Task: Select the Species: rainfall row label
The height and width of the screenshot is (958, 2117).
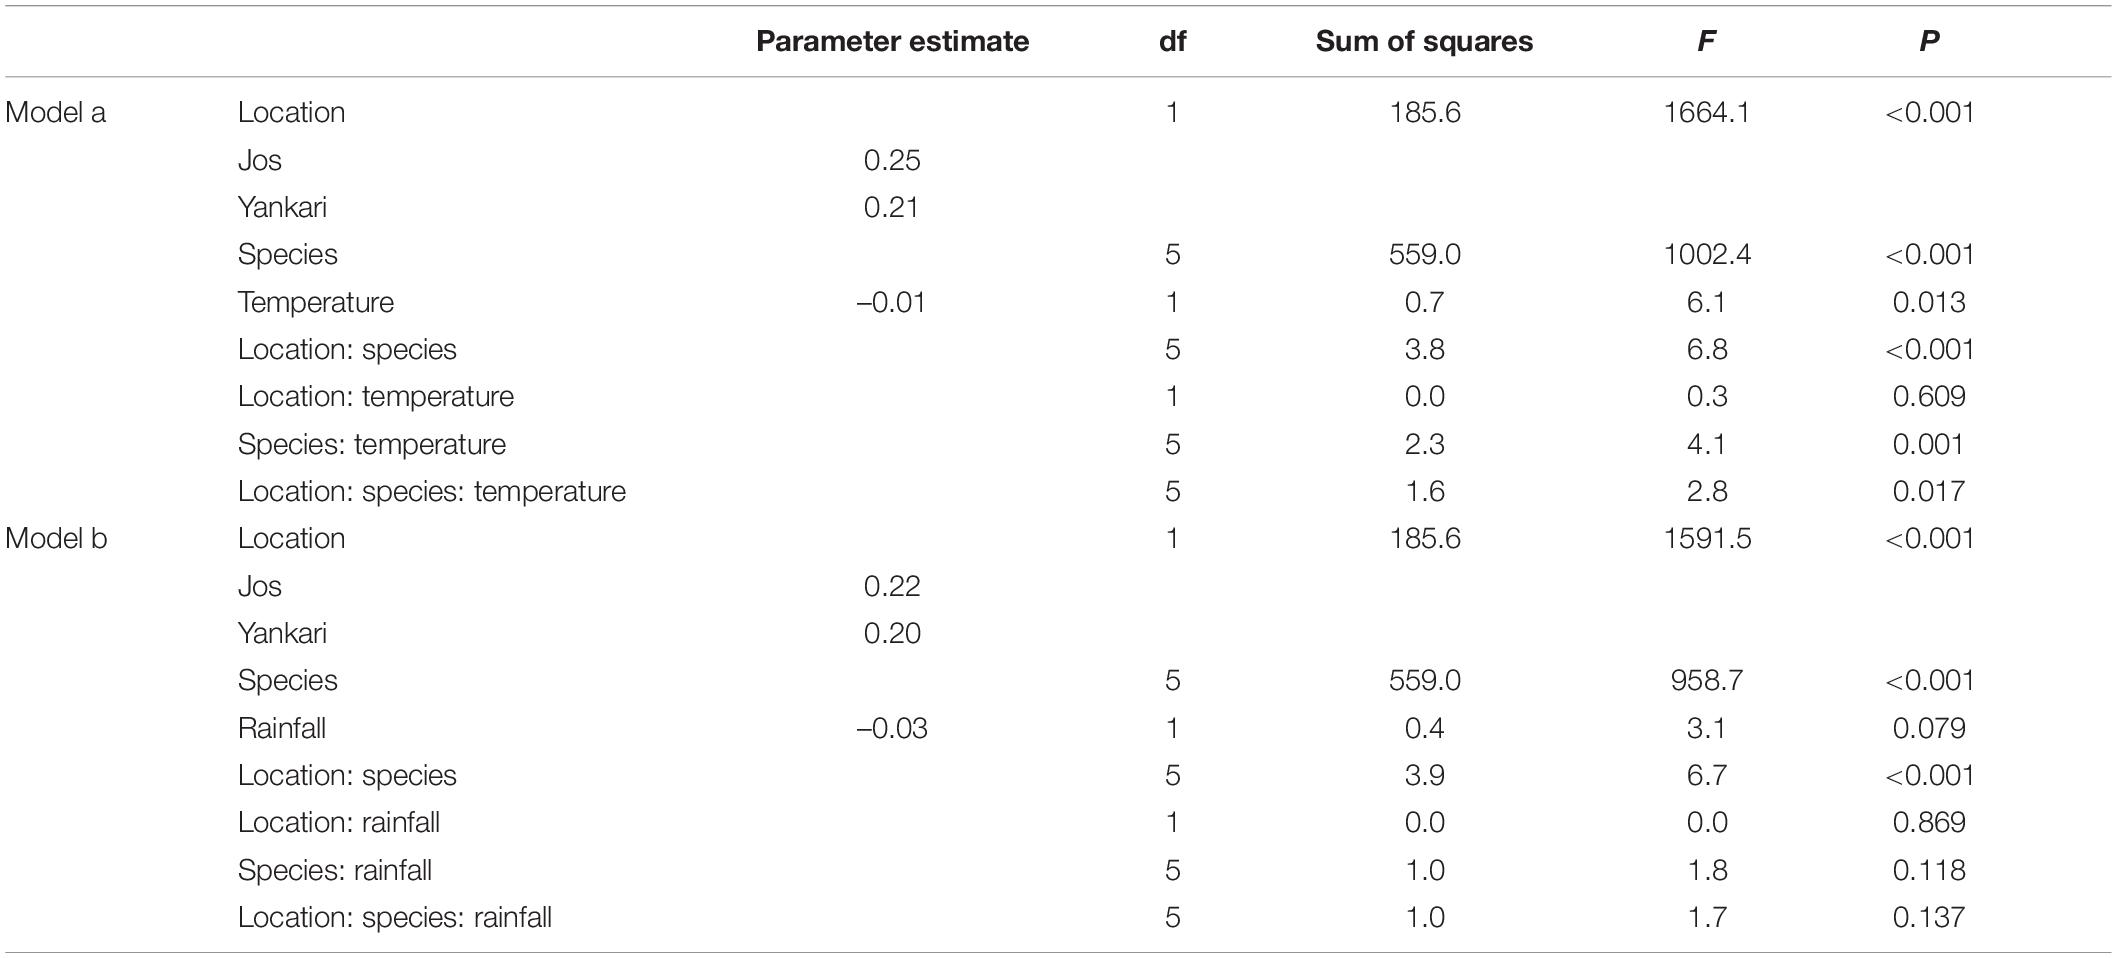Action: [x=335, y=870]
